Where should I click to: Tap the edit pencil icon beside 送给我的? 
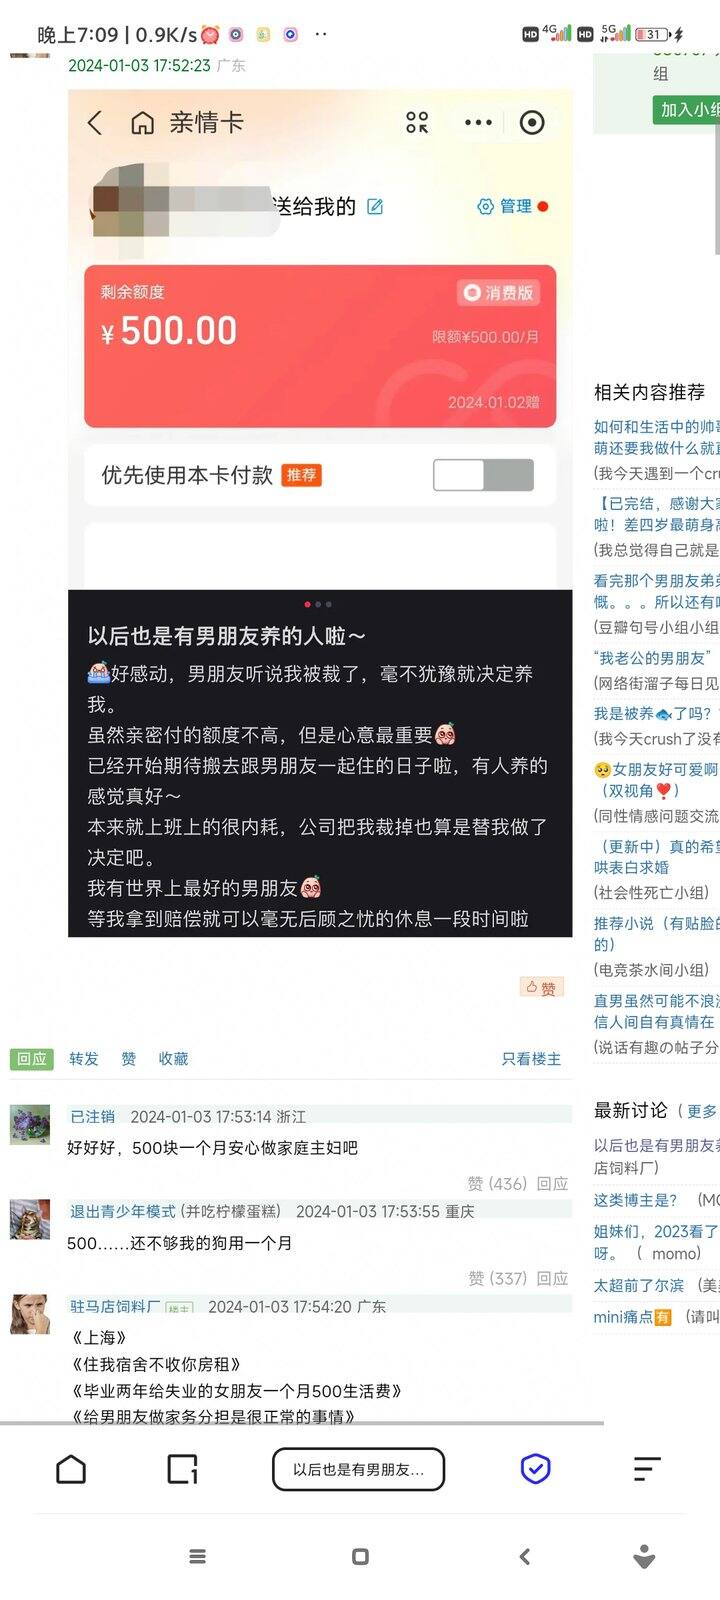coord(375,207)
